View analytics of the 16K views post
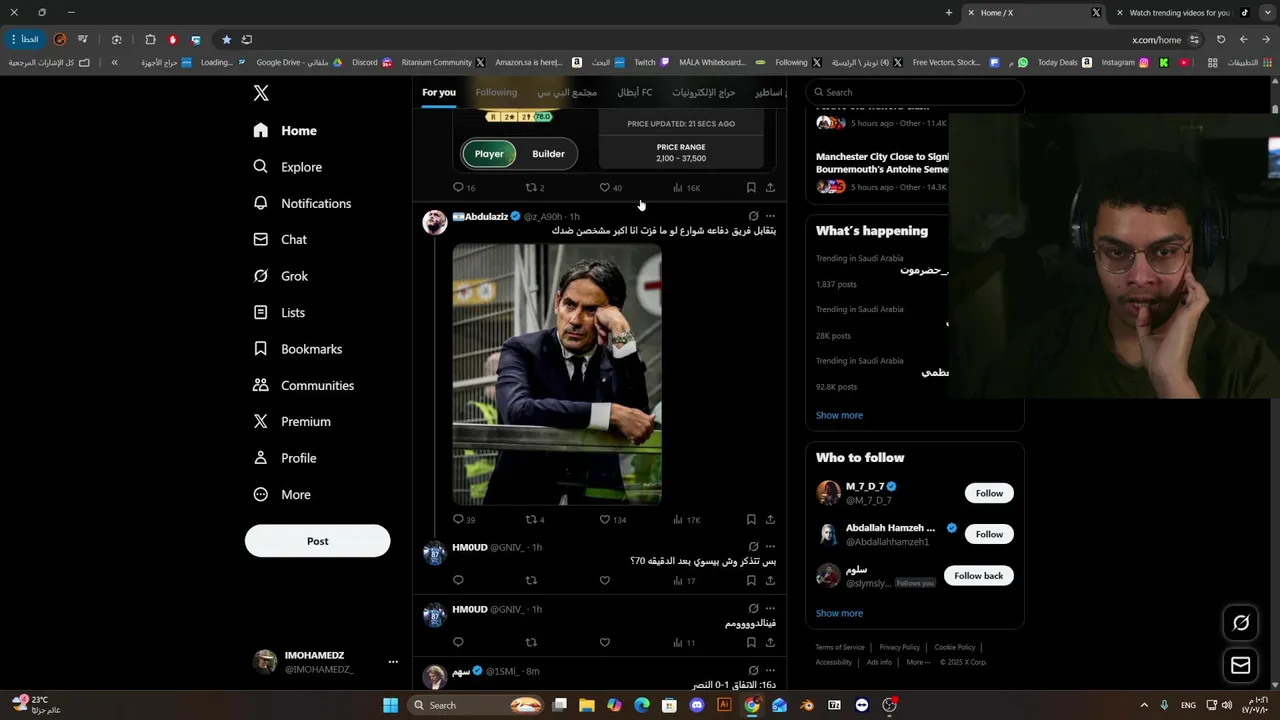 (x=686, y=187)
